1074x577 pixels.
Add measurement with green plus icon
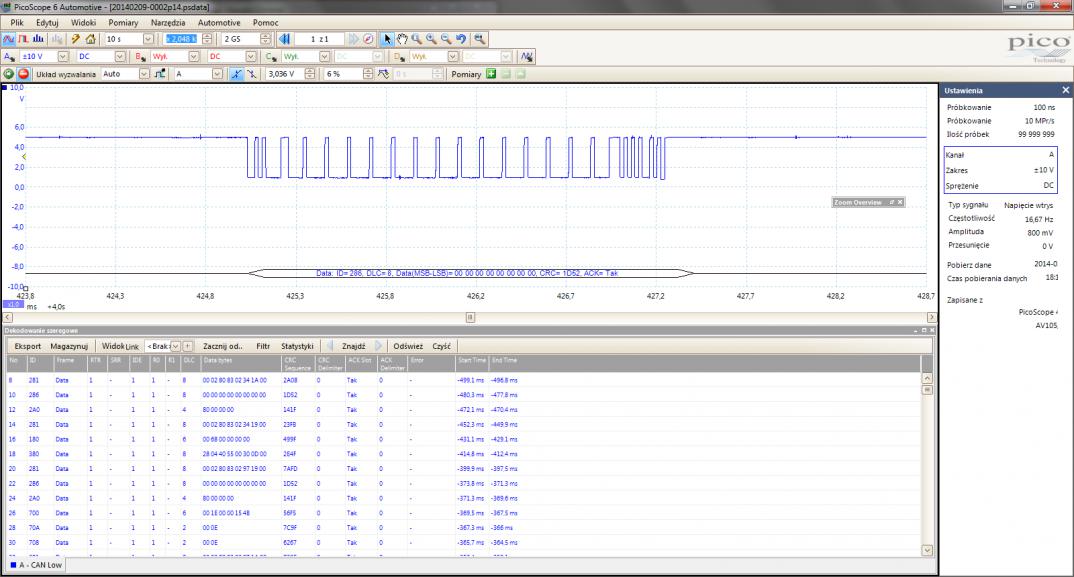point(491,74)
